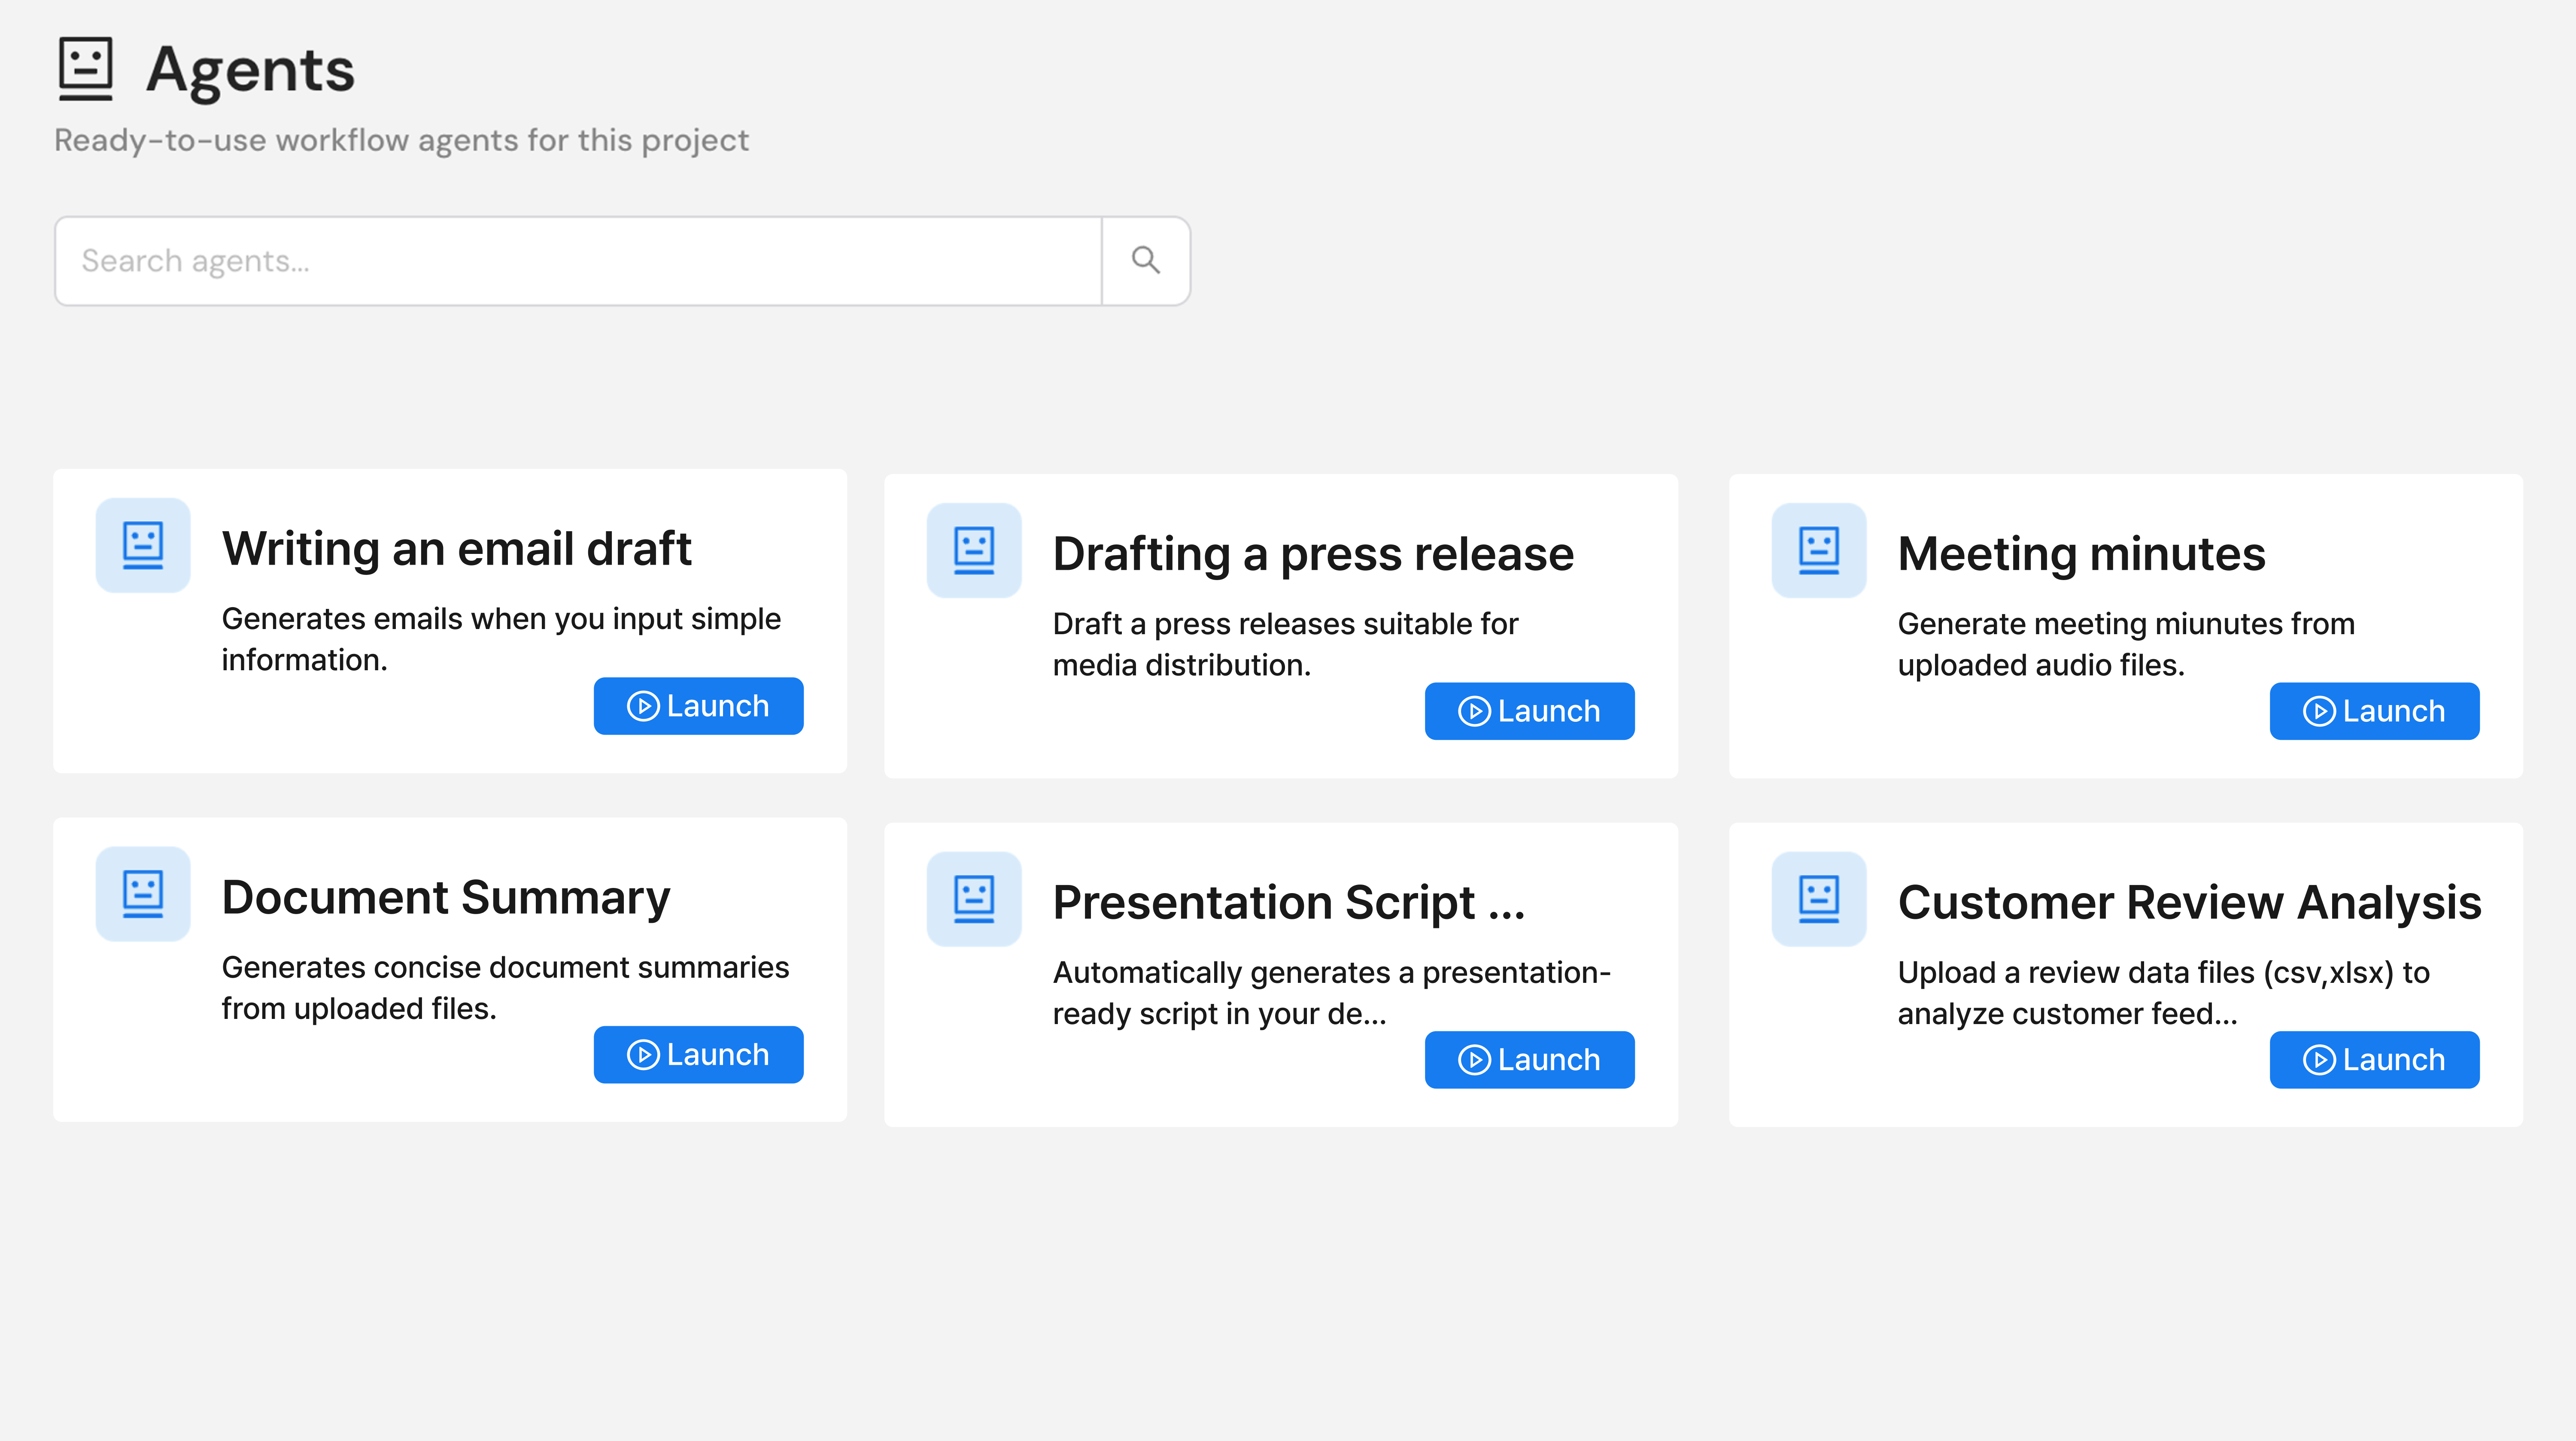This screenshot has width=2576, height=1441.
Task: Click the 'Draft a press releases suitable' description
Action: (x=1286, y=645)
